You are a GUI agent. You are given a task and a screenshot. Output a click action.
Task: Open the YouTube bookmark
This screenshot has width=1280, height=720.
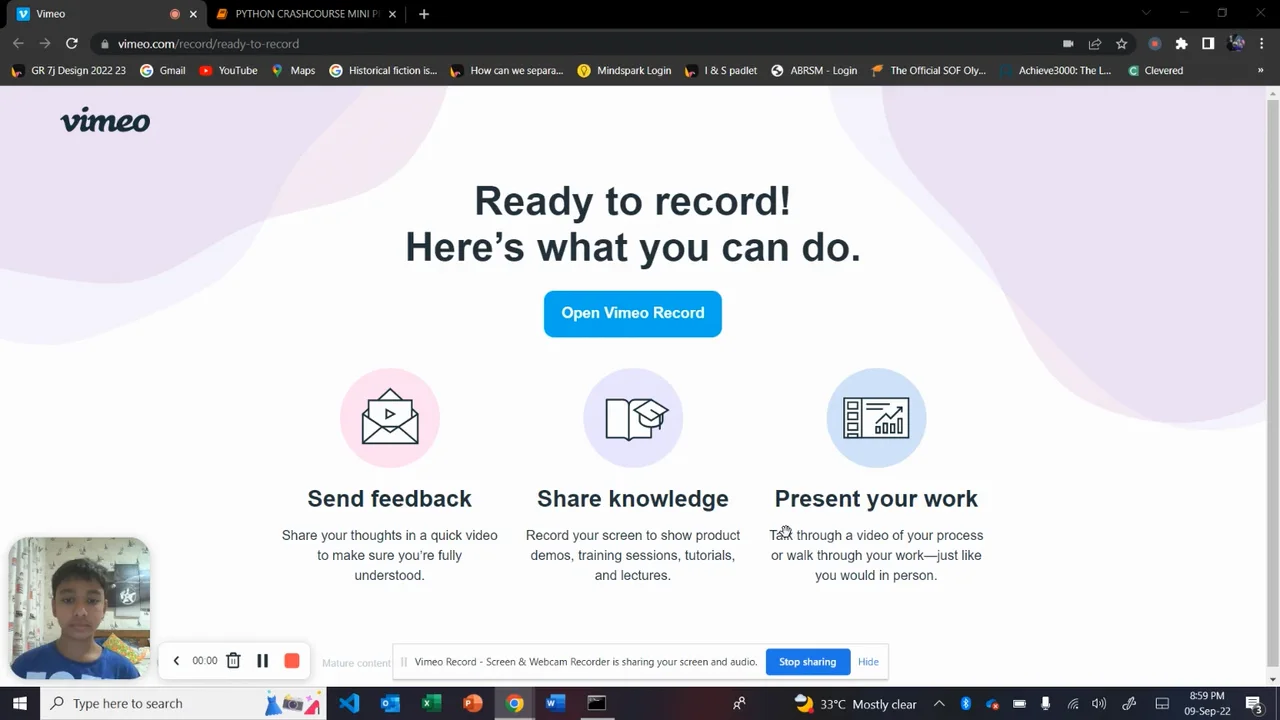(x=228, y=71)
